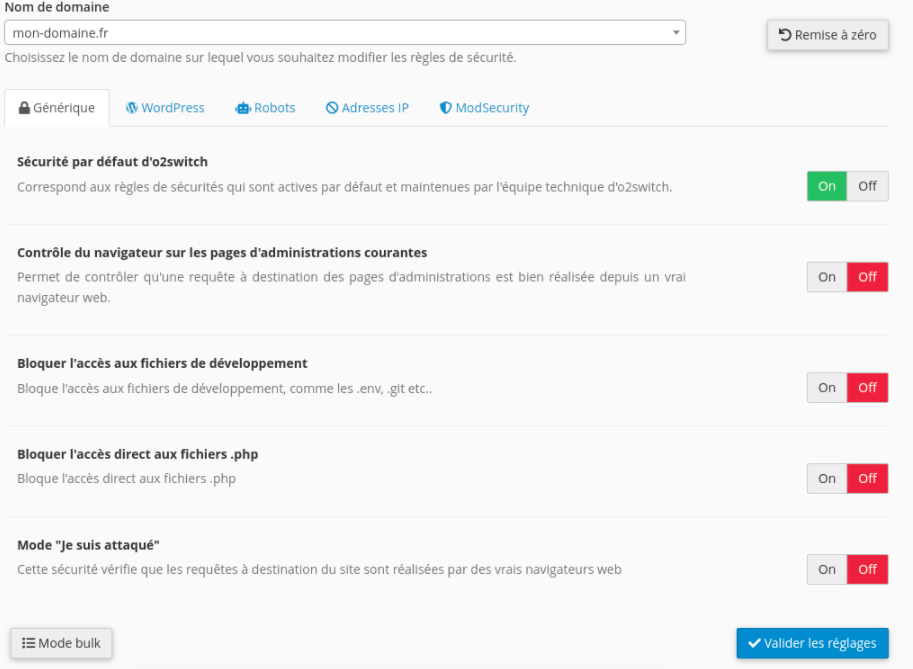The image size is (913, 669).
Task: Click the shield icon beside ModSecurity
Action: [x=445, y=108]
